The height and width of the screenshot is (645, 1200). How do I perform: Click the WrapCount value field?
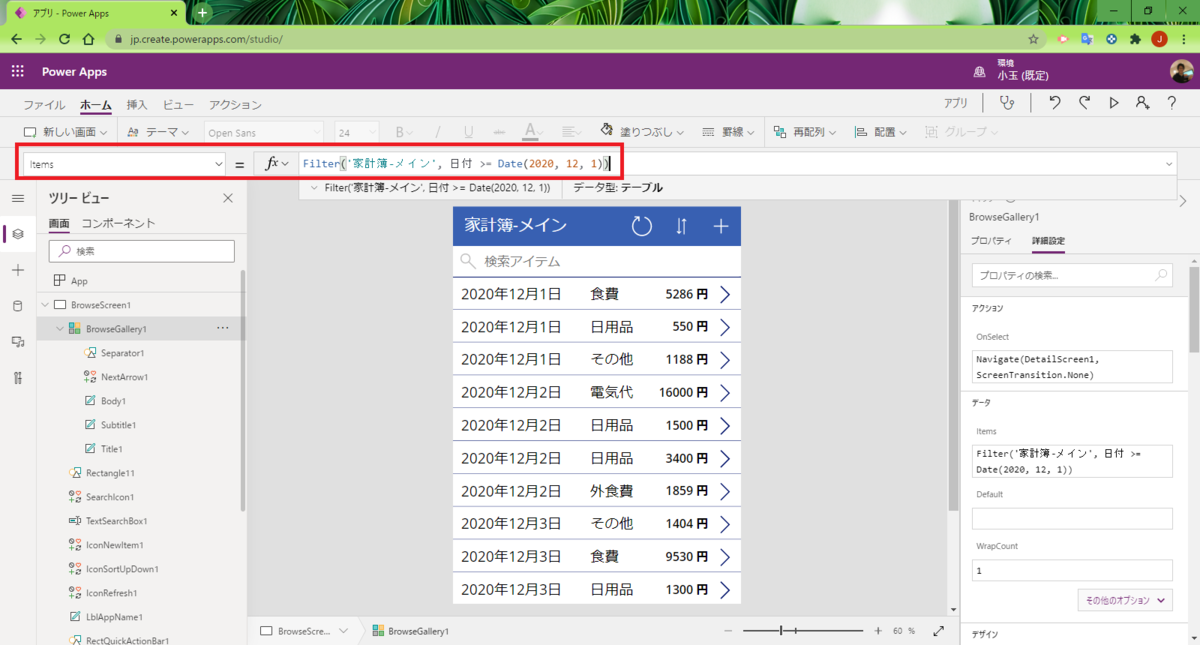pyautogui.click(x=1072, y=570)
